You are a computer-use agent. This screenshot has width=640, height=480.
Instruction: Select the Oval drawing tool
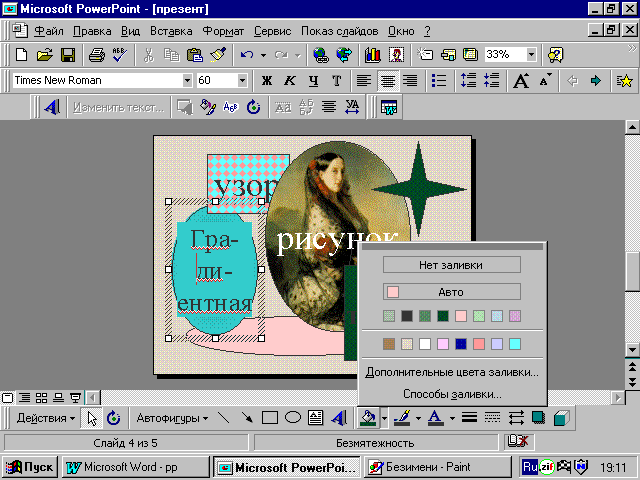click(x=293, y=418)
